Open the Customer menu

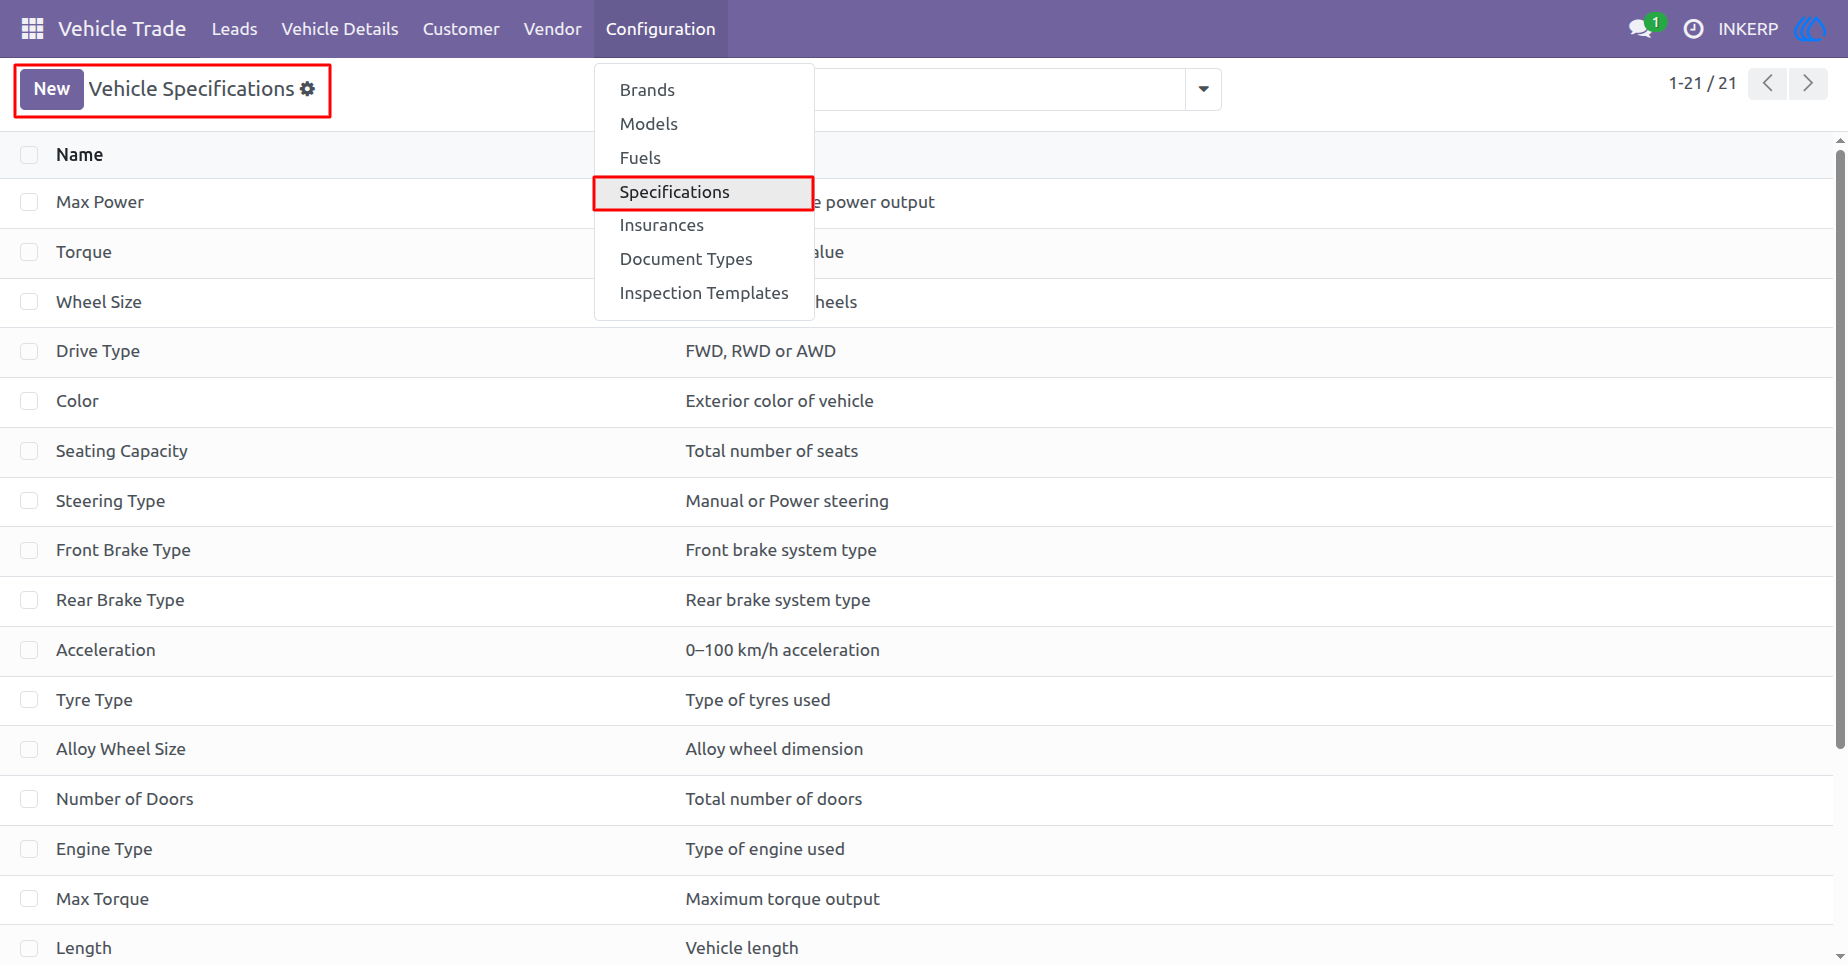461,29
